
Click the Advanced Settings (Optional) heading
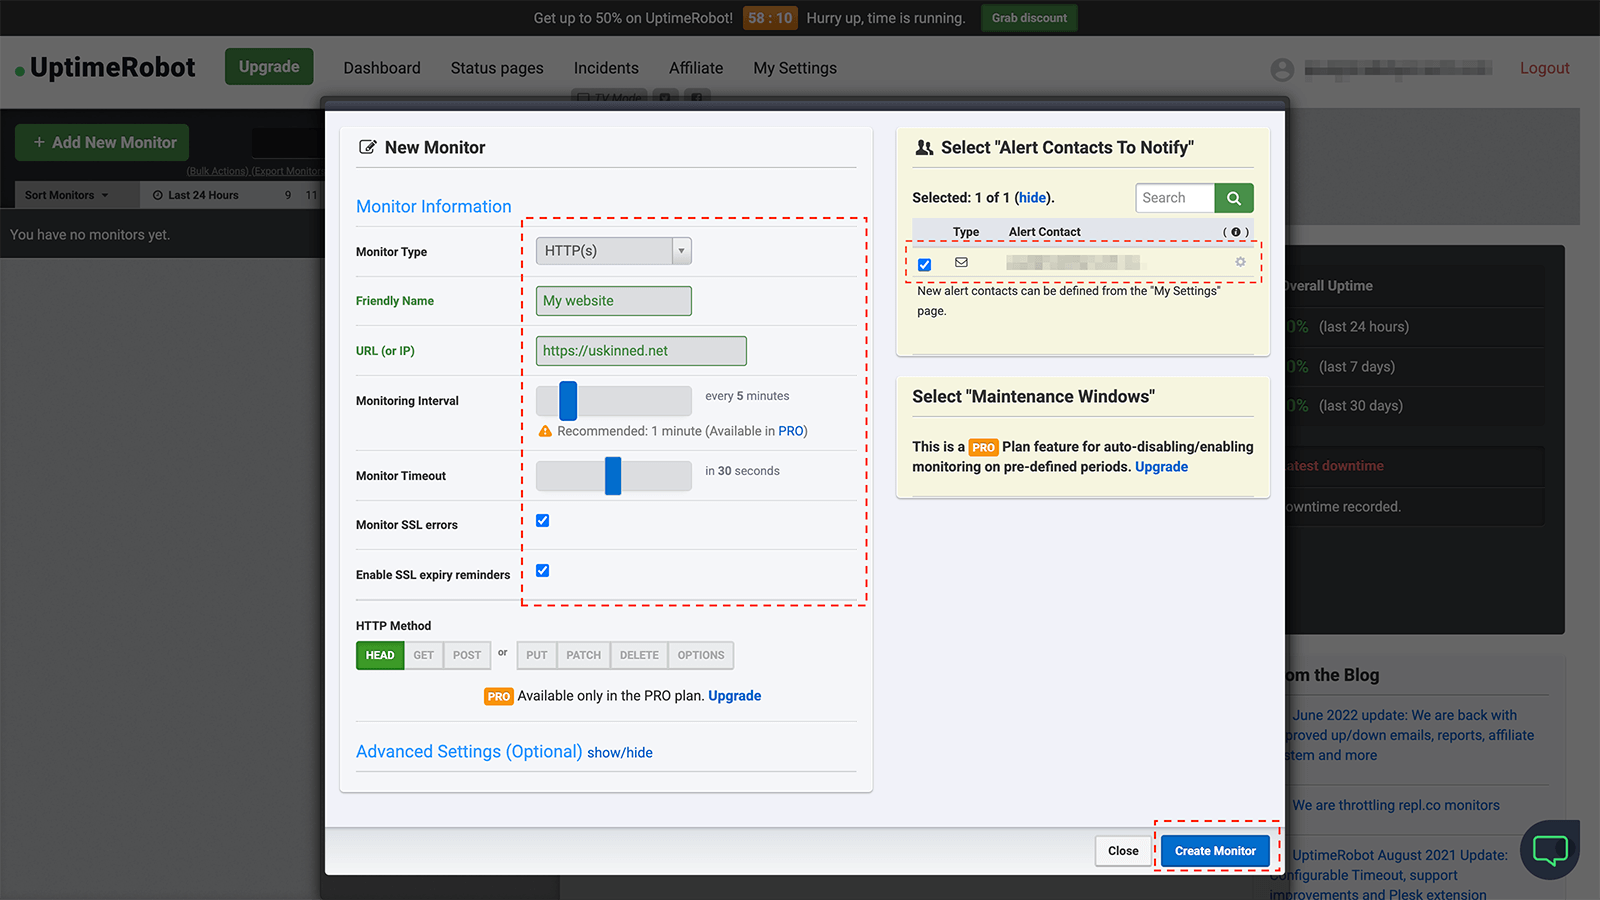point(469,752)
